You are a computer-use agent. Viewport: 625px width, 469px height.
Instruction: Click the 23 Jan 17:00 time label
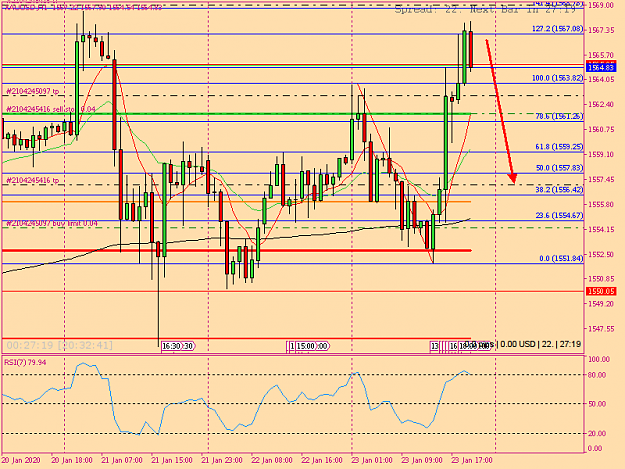click(x=472, y=460)
